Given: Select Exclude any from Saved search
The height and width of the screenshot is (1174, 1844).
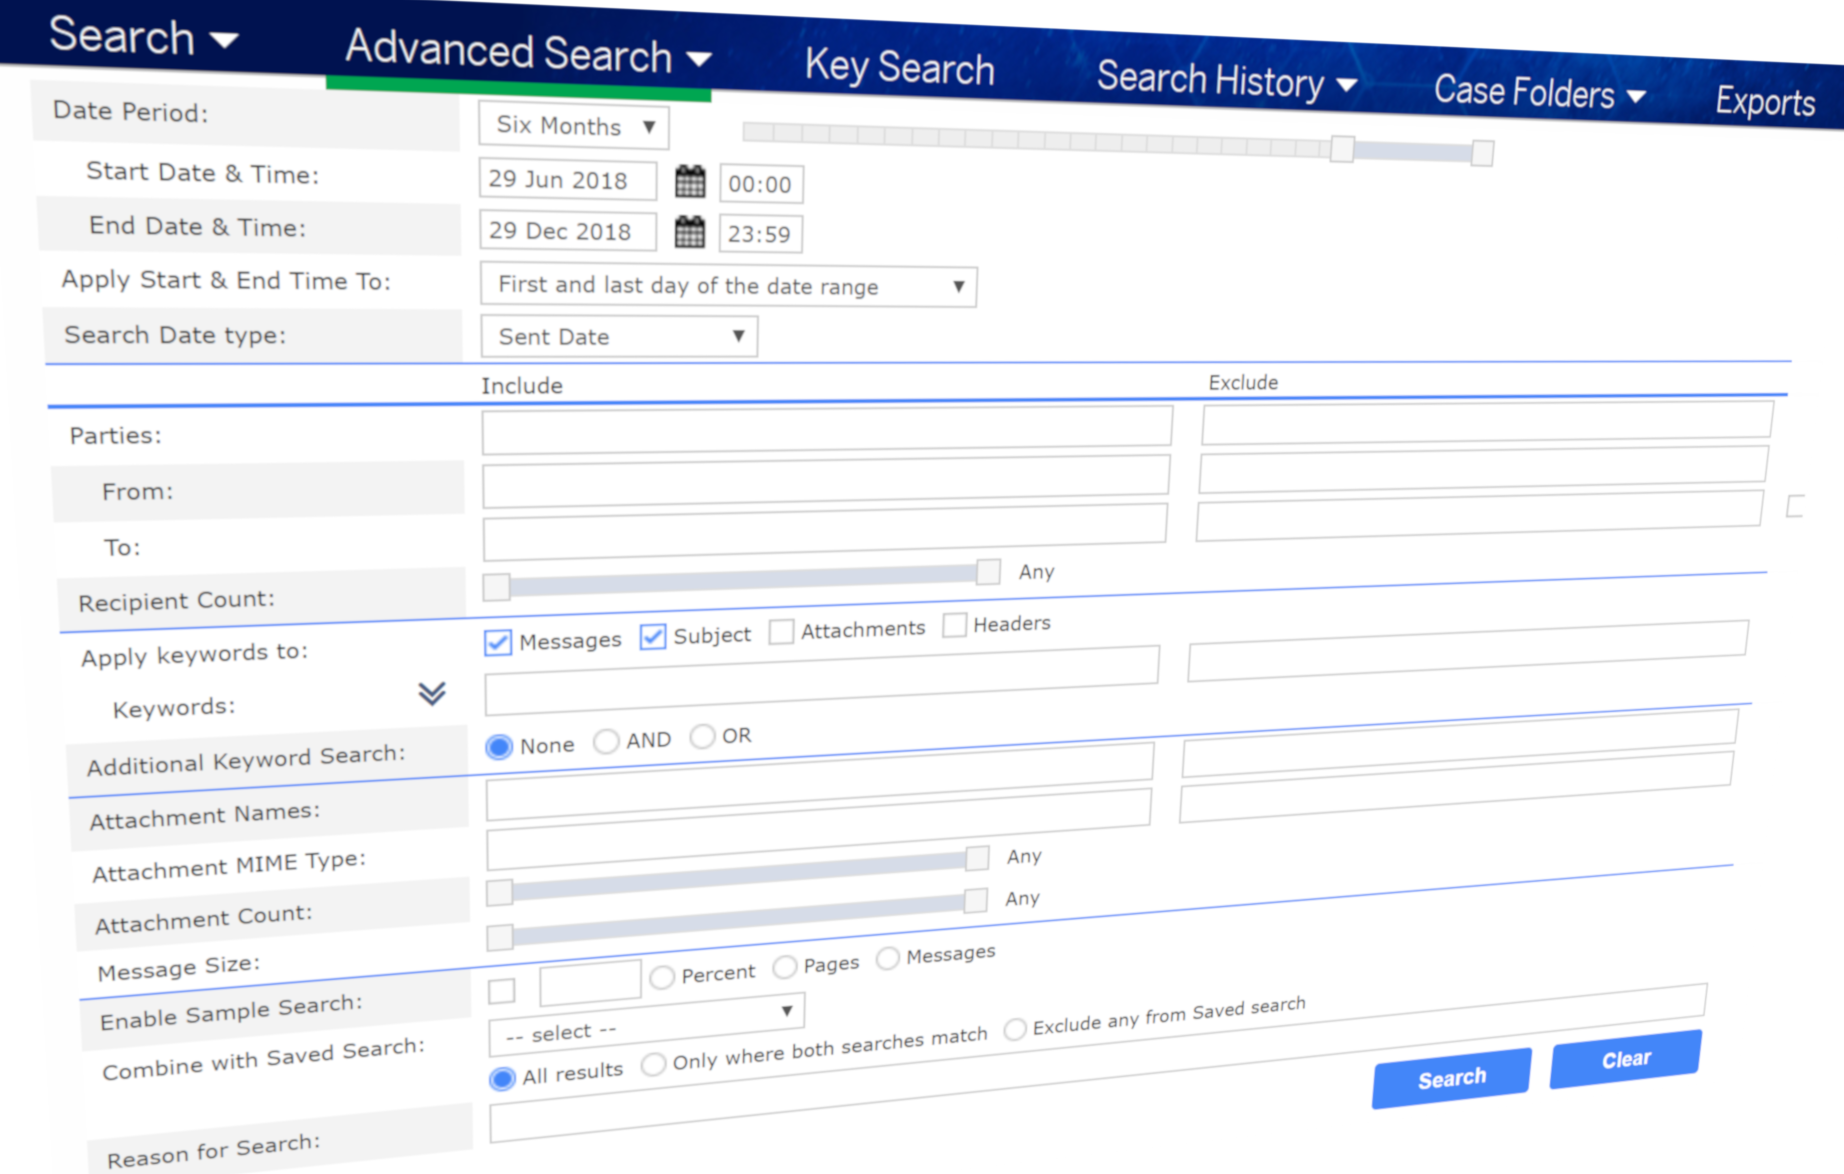Looking at the screenshot, I should click(x=1015, y=1029).
